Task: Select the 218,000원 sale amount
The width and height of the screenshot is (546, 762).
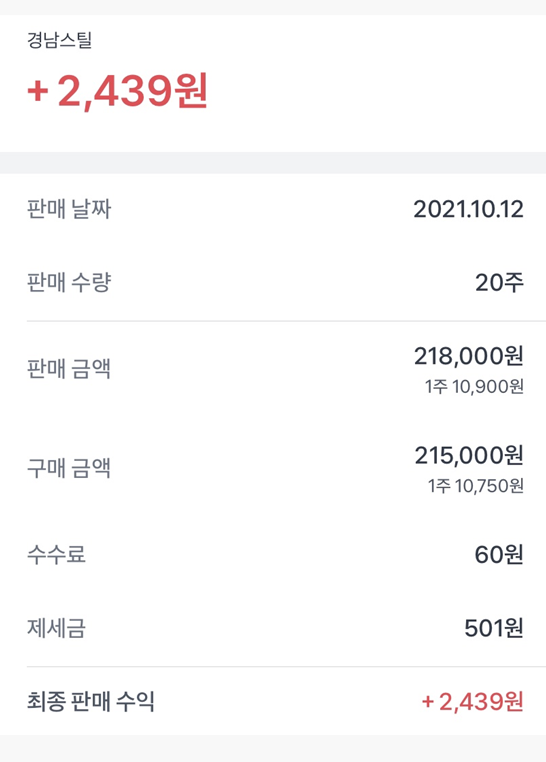Action: [x=469, y=356]
